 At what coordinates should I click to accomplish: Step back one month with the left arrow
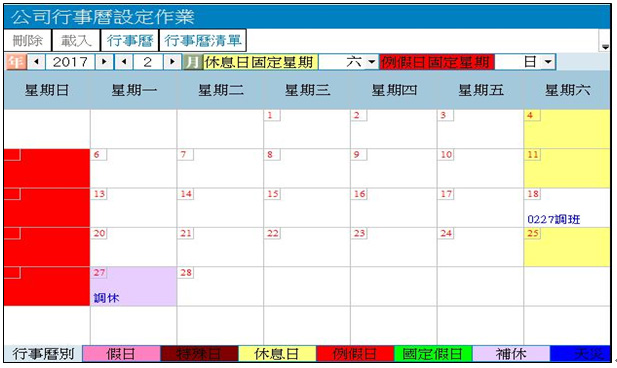click(124, 62)
